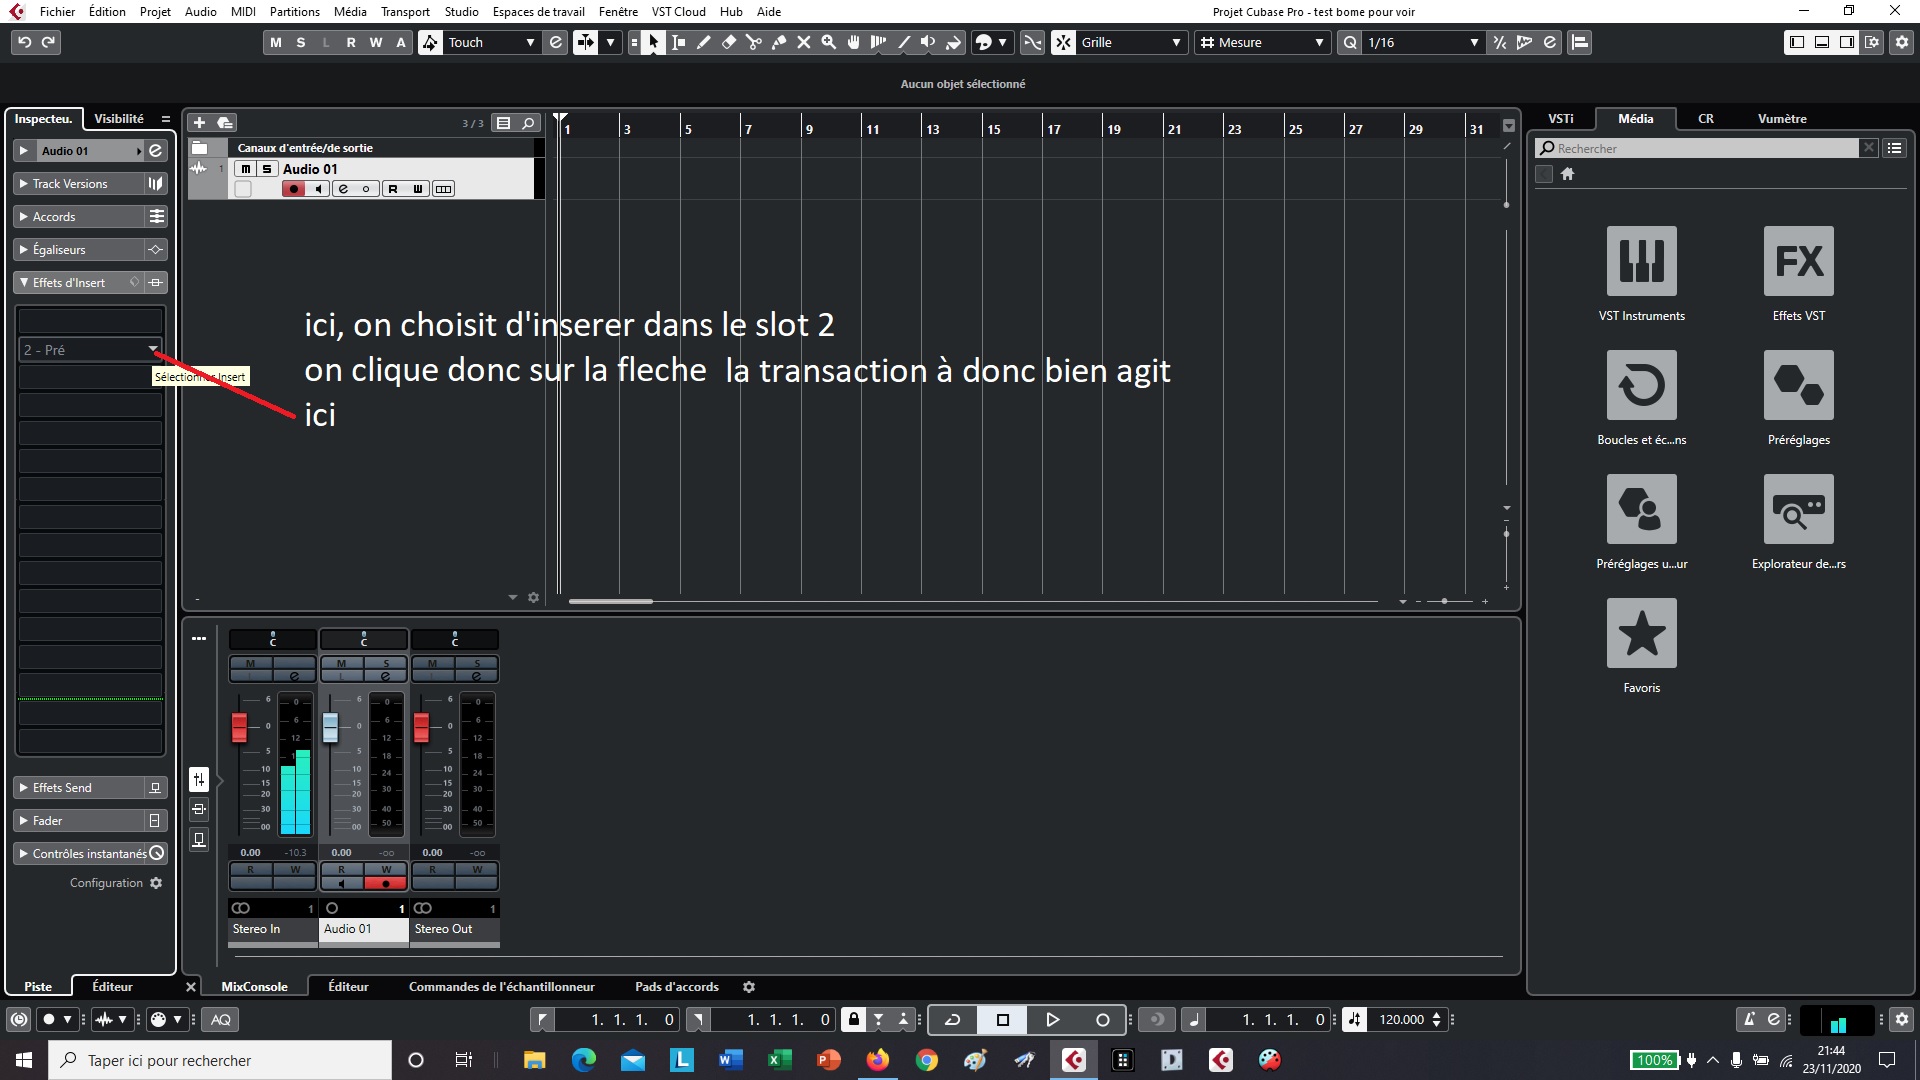Open Effets VST in the Média panel
The image size is (1920, 1080).
coord(1797,262)
